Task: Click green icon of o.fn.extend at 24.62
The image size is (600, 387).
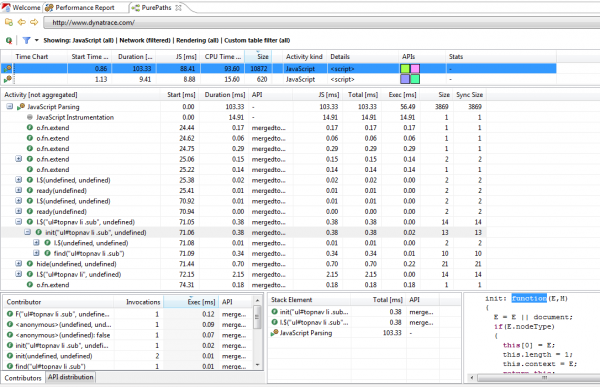Action: point(30,138)
